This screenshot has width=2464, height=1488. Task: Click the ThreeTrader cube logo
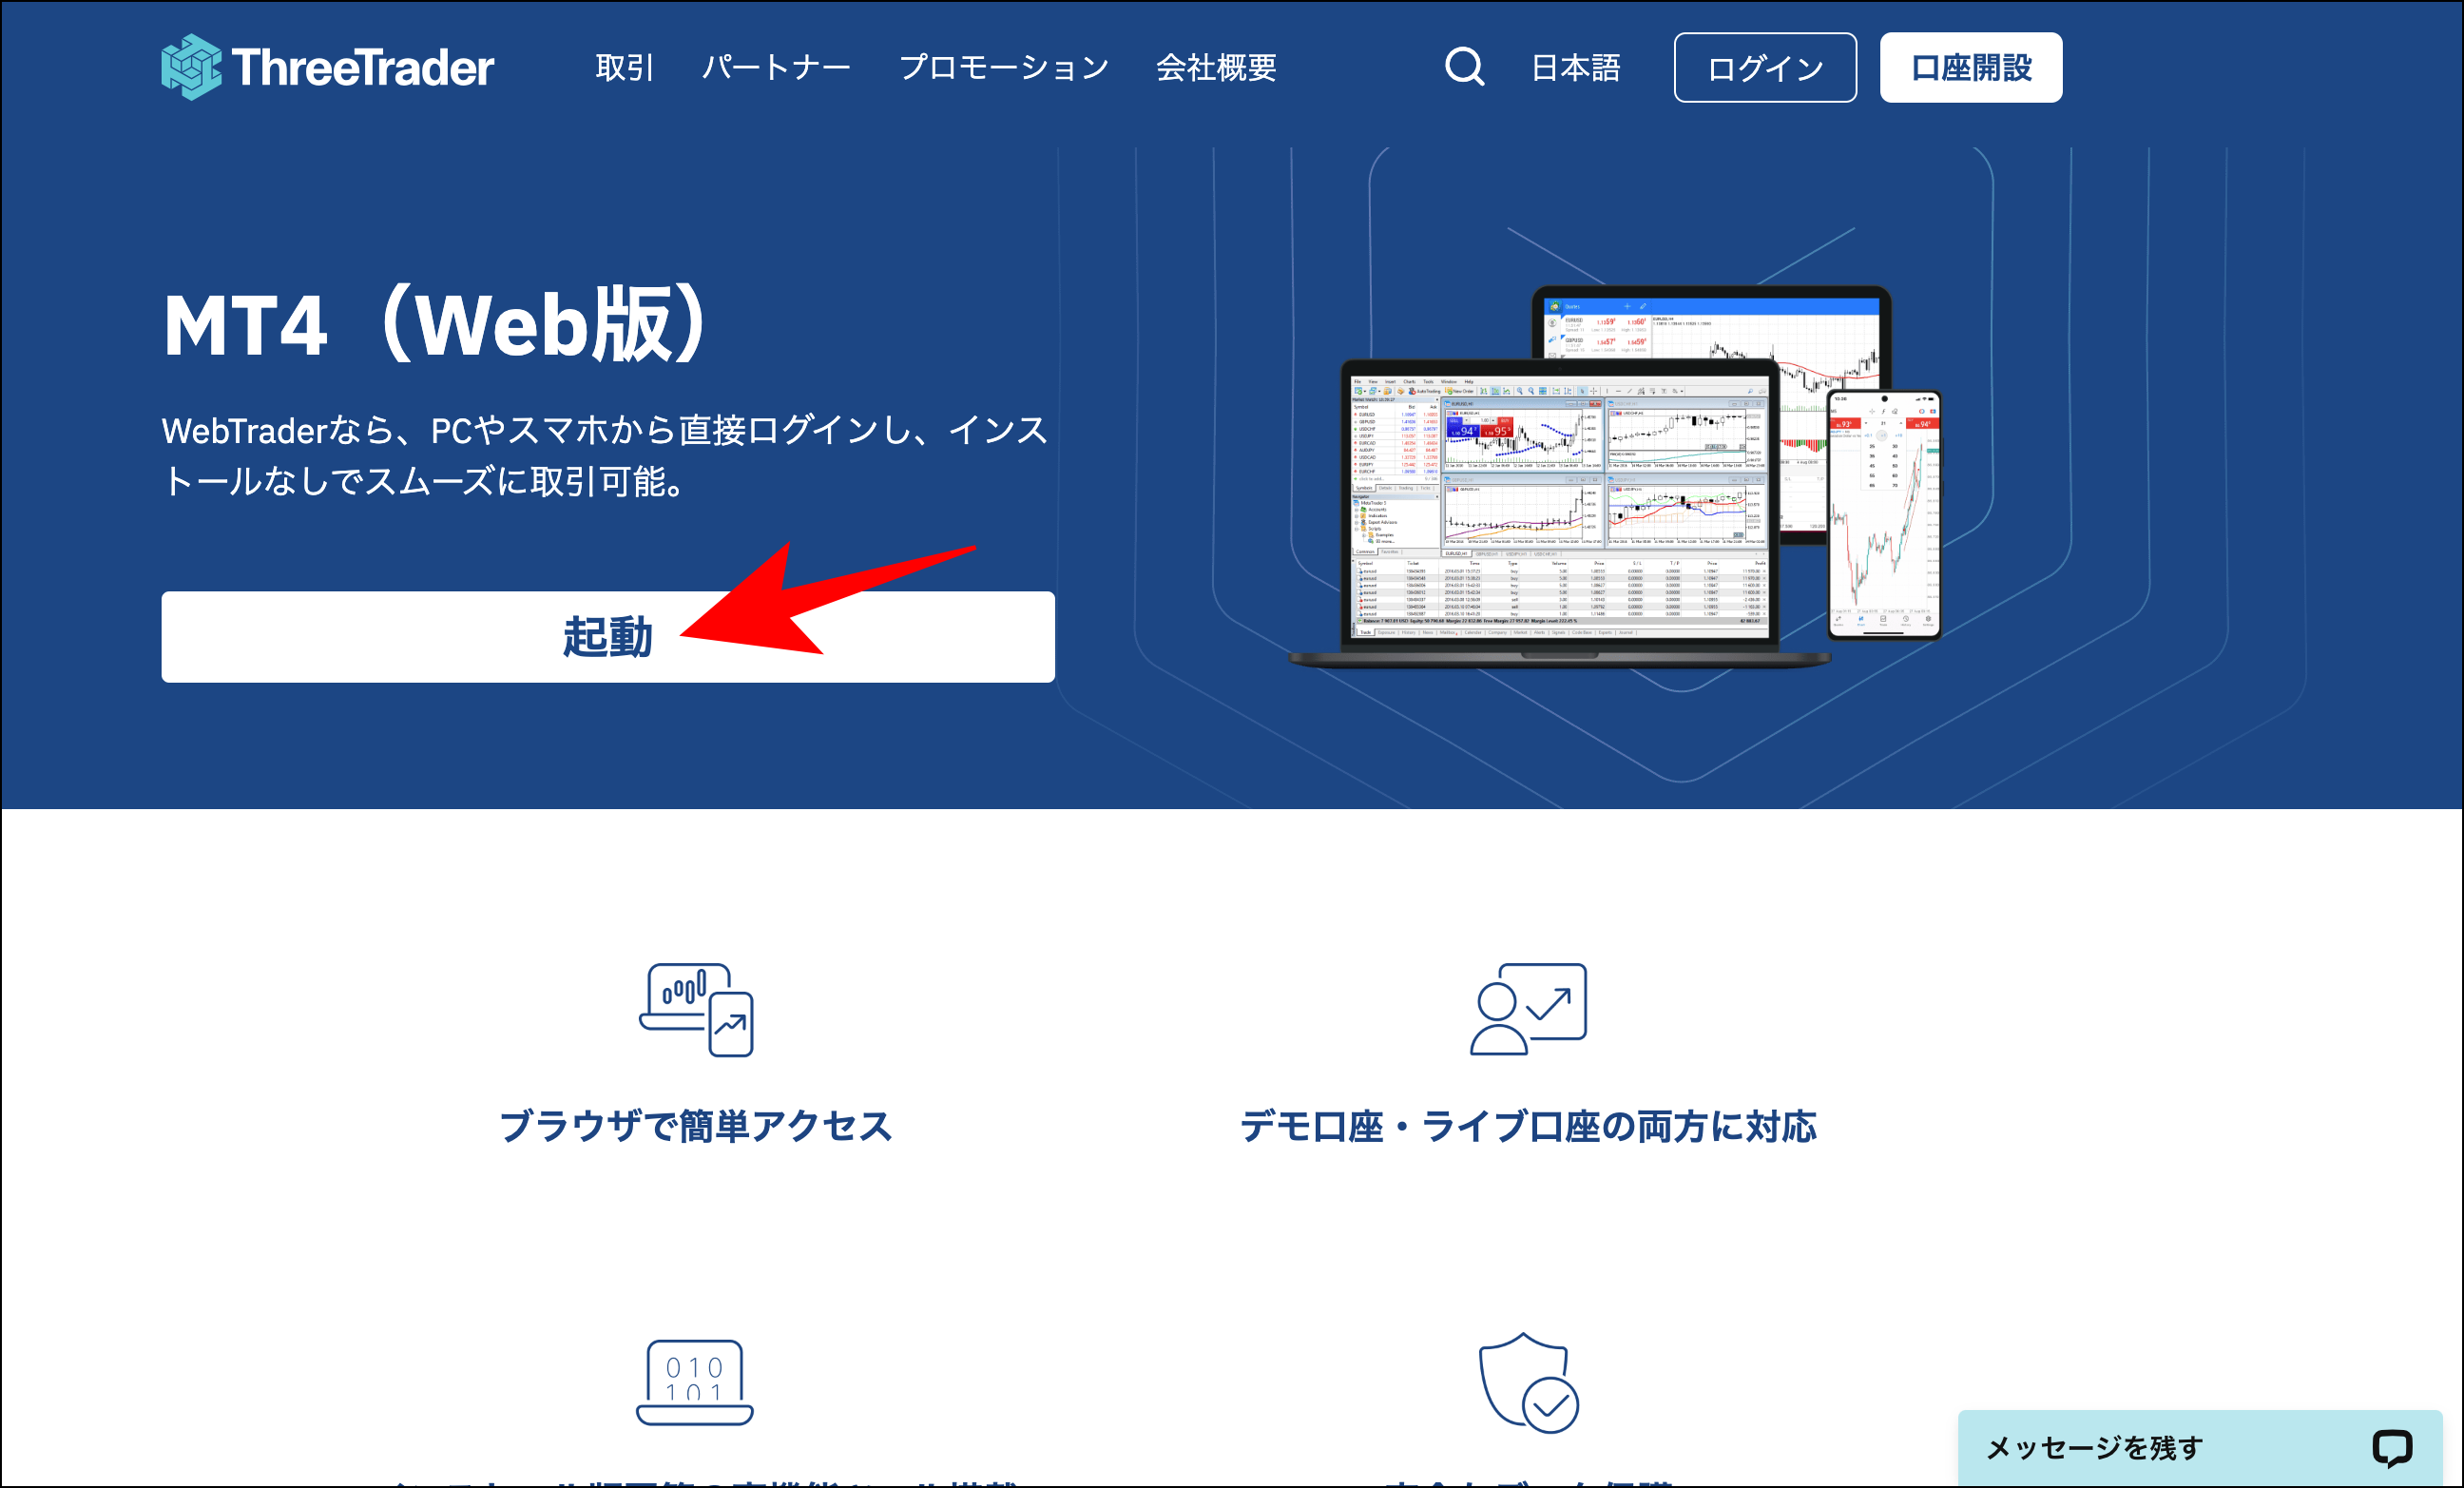point(192,67)
